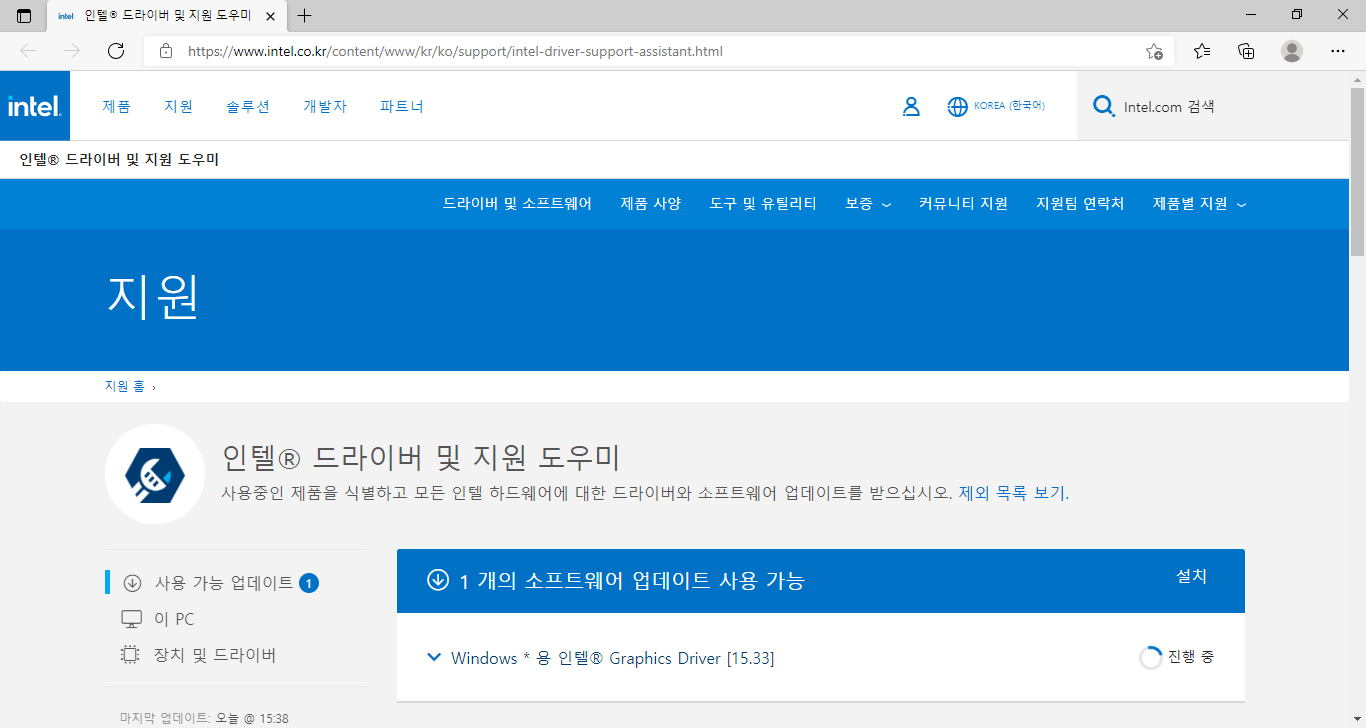Click the 지원 홈 breadcrumb link
Viewport: 1366px width, 728px height.
[x=125, y=386]
